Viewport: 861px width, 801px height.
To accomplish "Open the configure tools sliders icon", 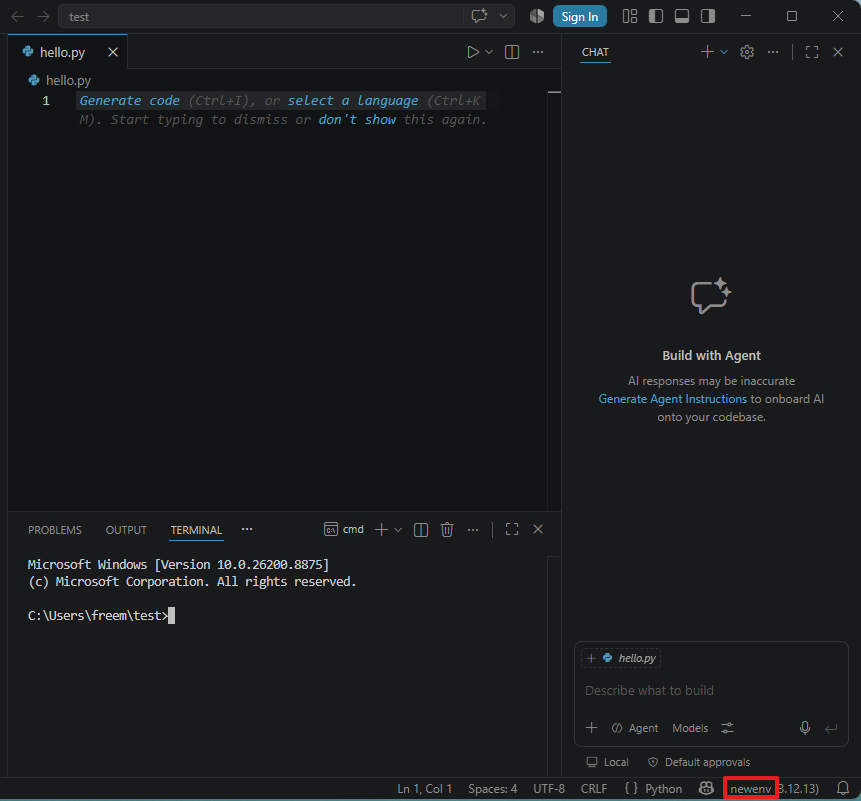I will [x=727, y=728].
